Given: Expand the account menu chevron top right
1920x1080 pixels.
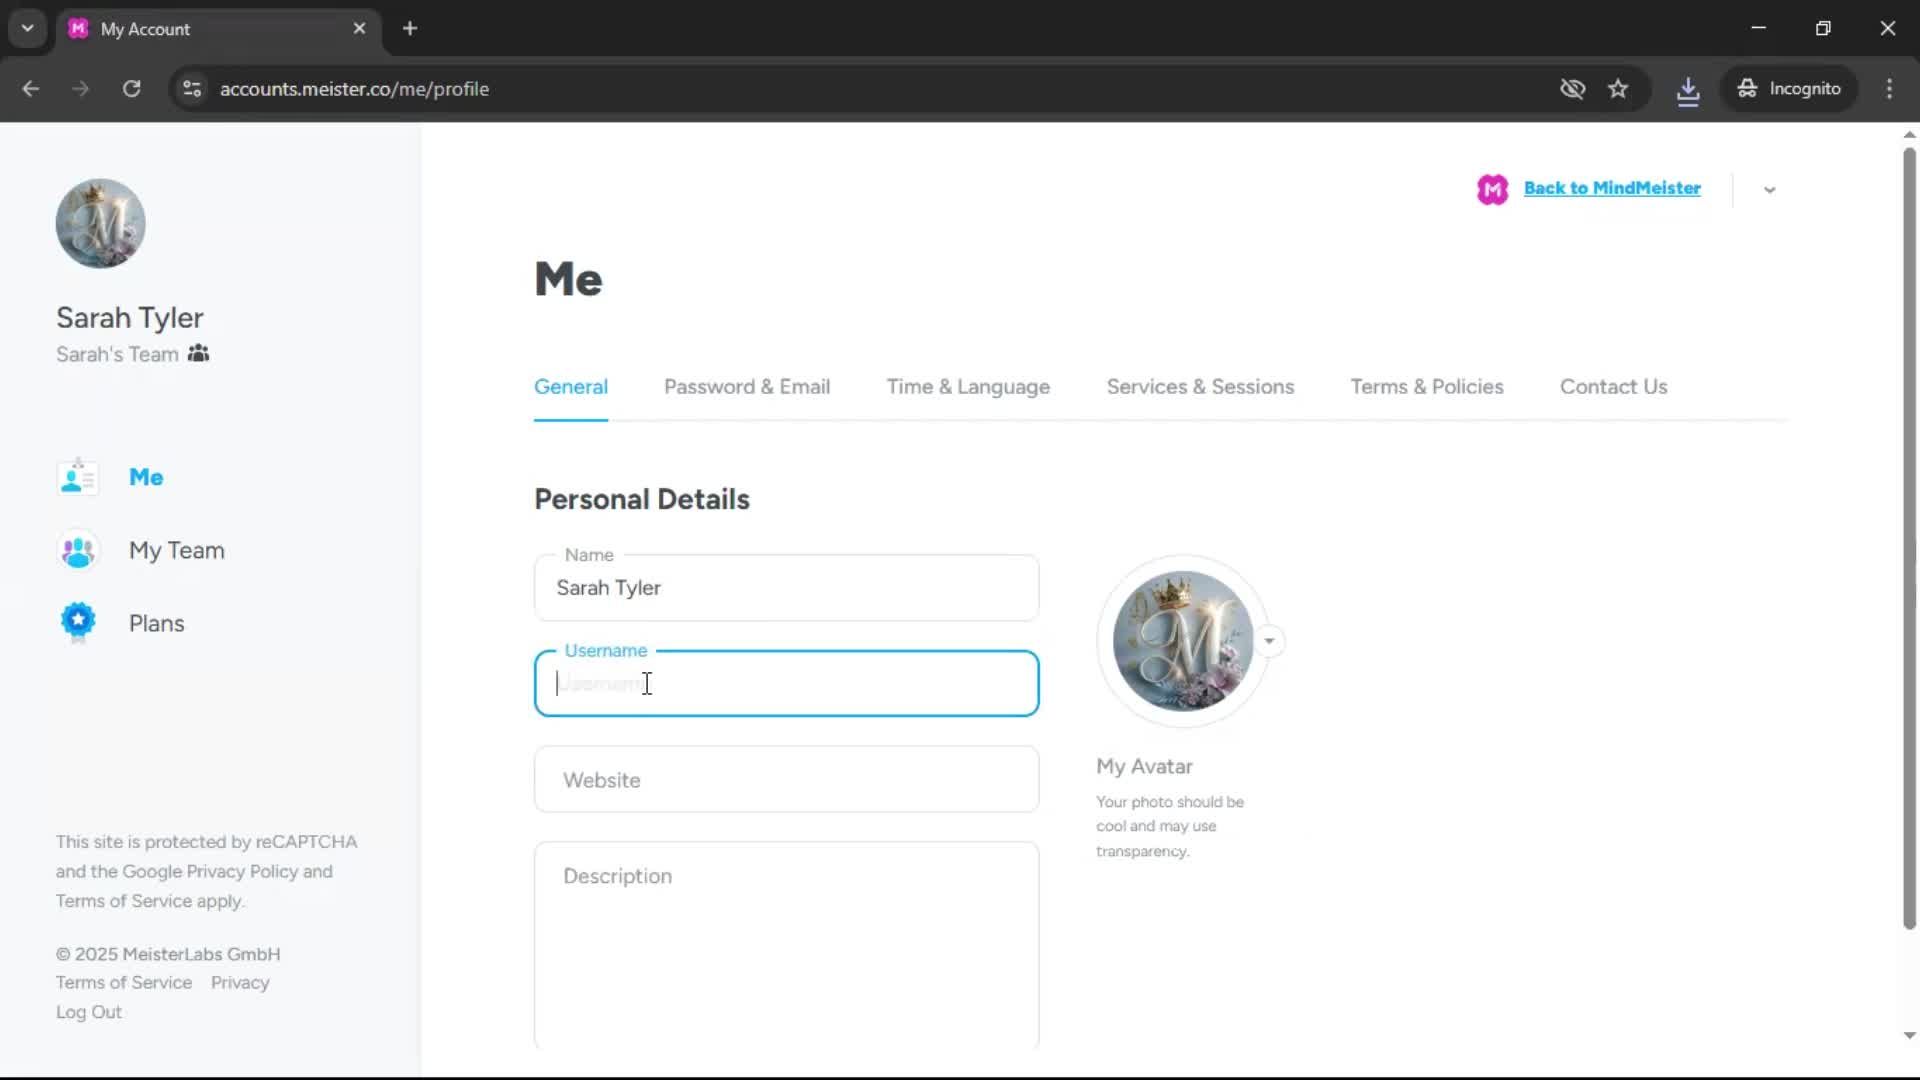Looking at the screenshot, I should pyautogui.click(x=1769, y=190).
